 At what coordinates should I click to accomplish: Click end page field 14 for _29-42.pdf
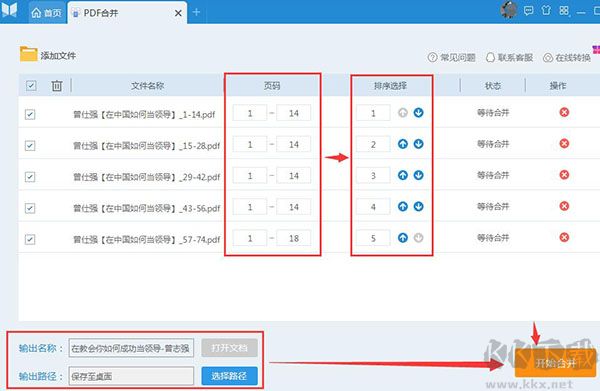pos(293,176)
